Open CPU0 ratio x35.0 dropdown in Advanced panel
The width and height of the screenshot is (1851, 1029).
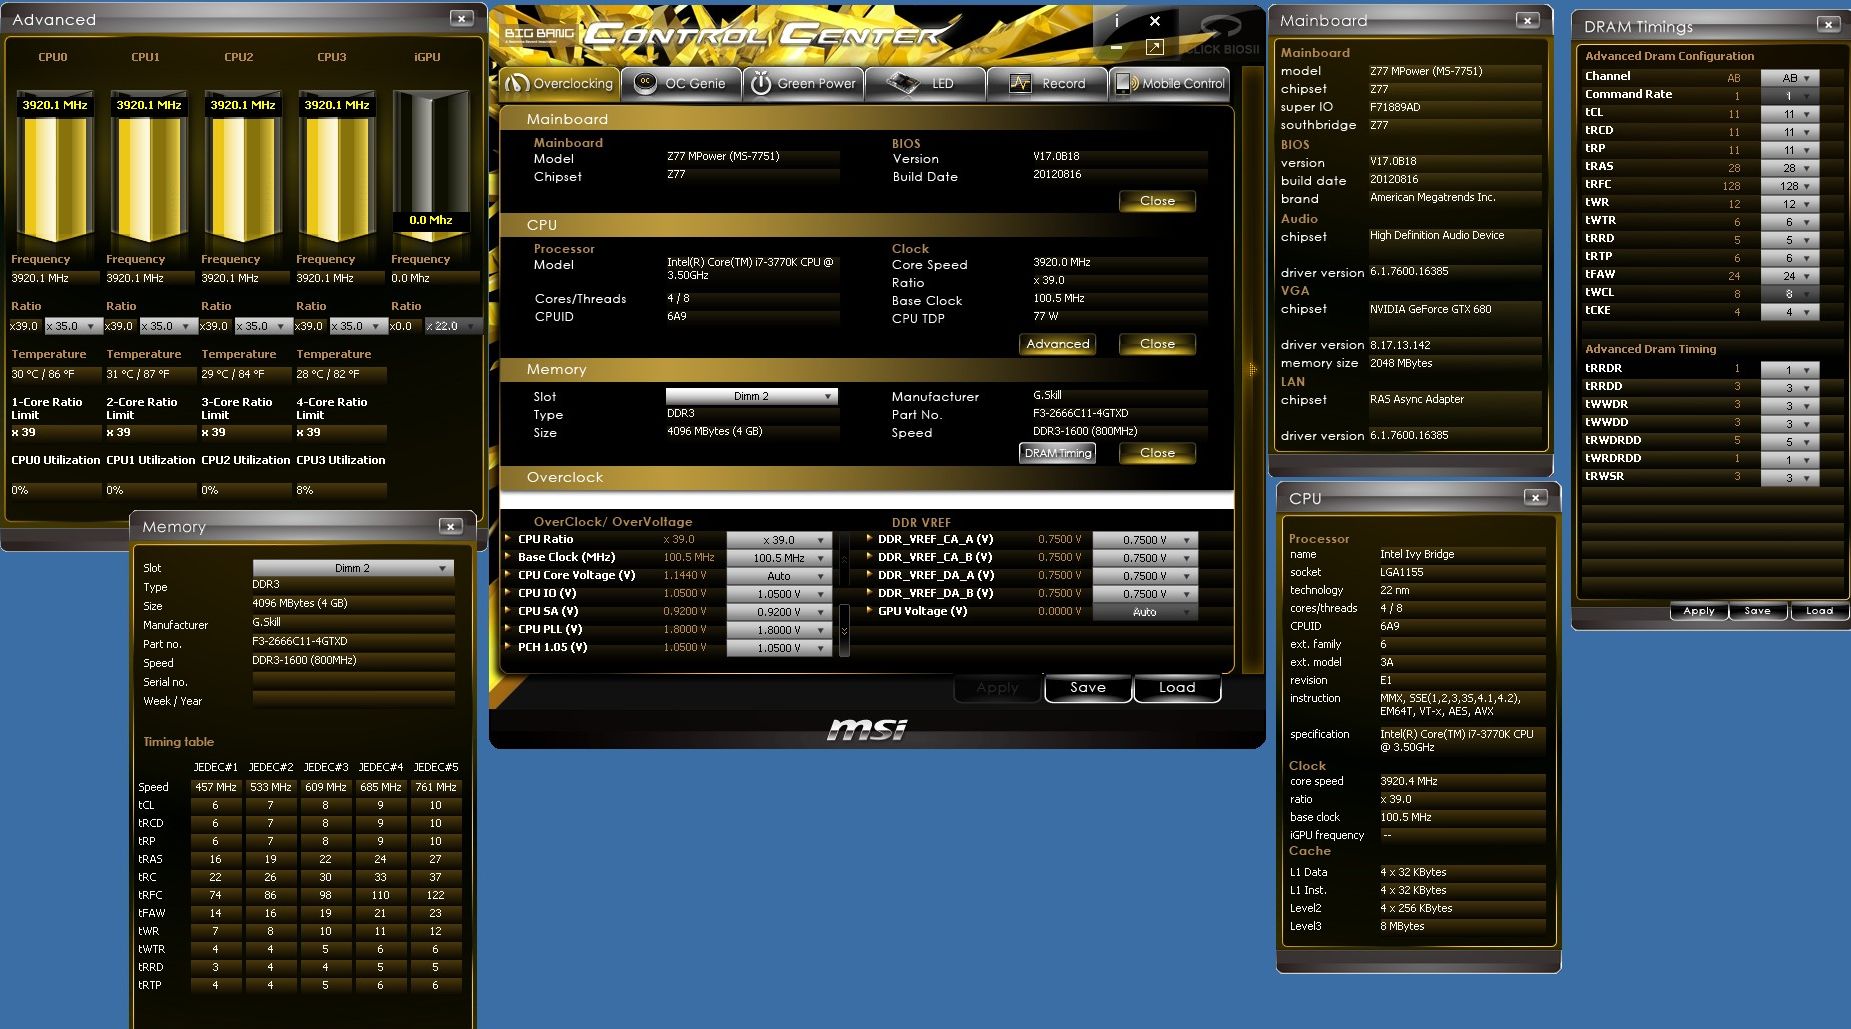(90, 327)
